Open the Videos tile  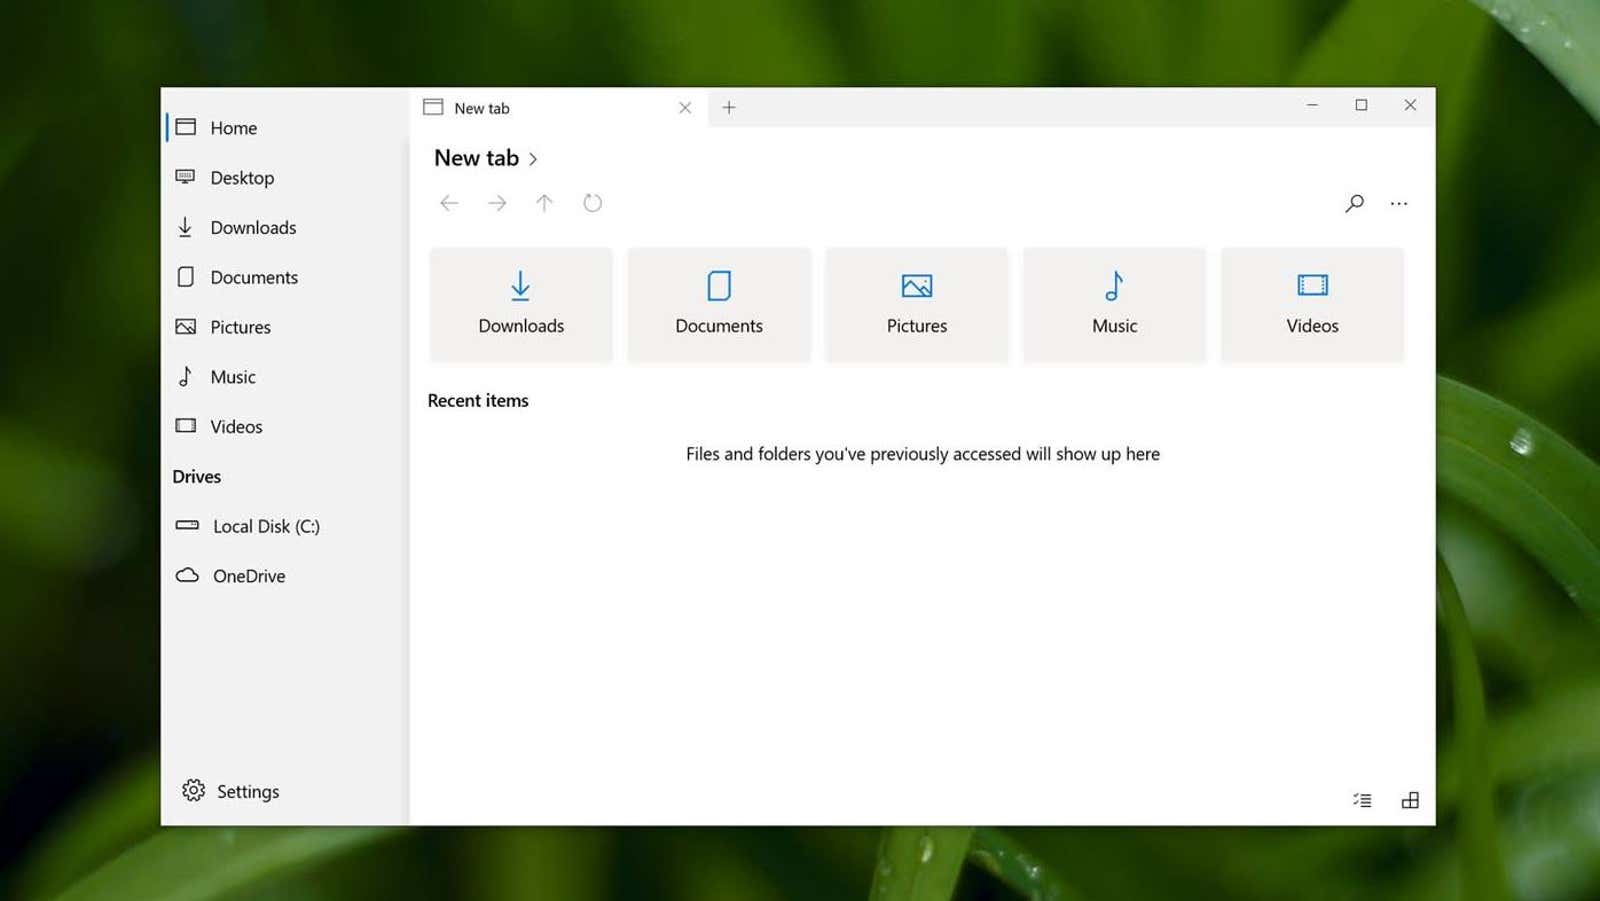point(1312,305)
